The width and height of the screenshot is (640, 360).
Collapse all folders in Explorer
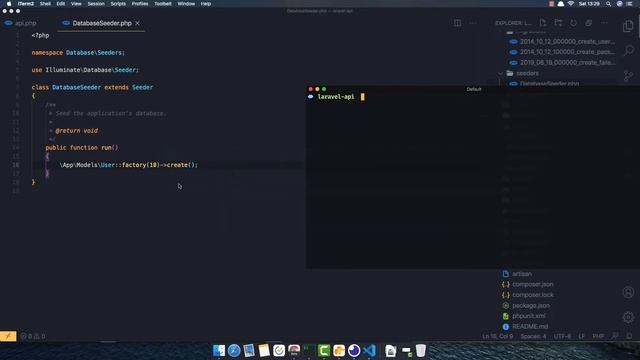click(x=589, y=23)
